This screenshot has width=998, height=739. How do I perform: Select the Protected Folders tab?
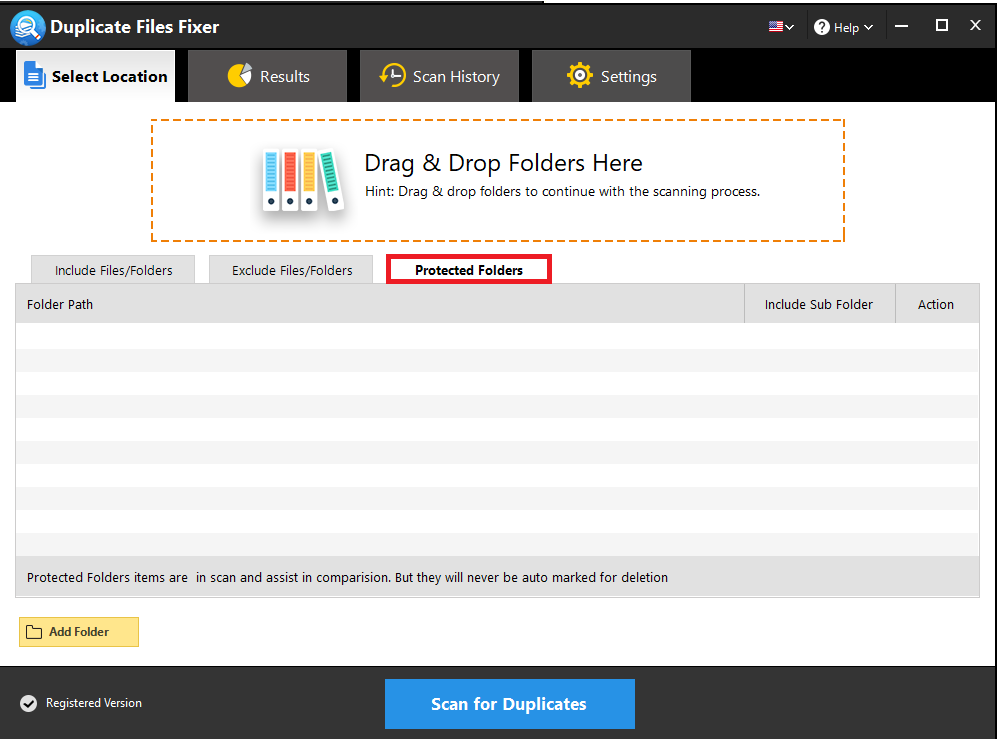[469, 270]
